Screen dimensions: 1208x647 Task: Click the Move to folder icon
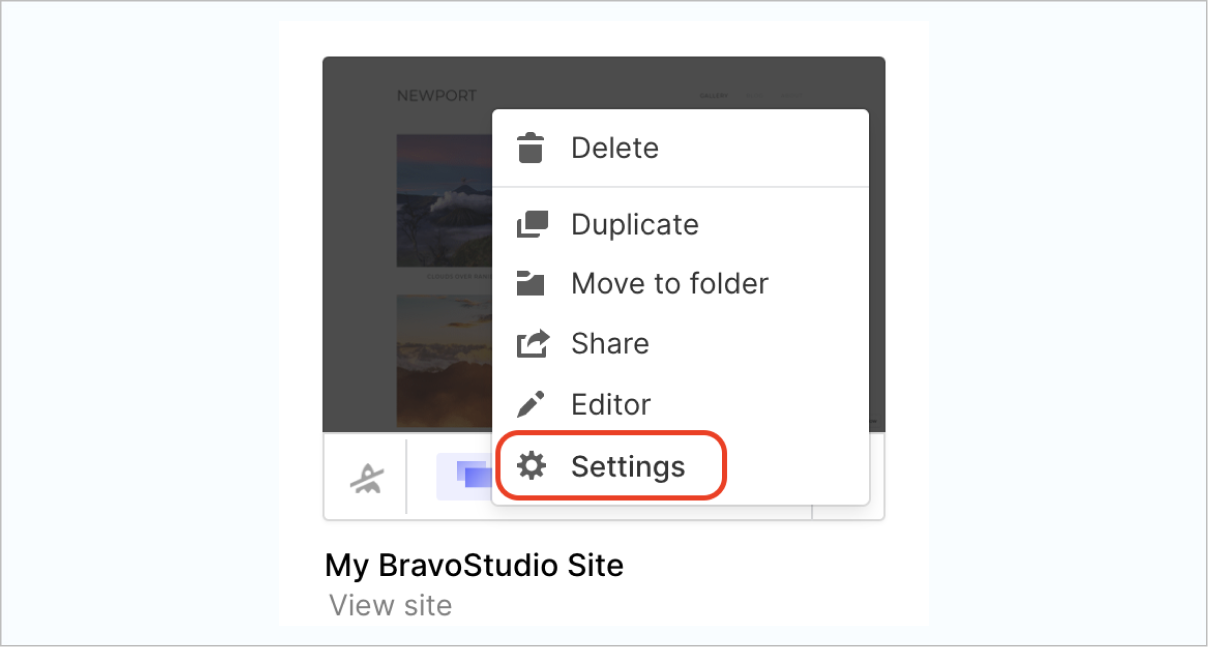click(531, 284)
